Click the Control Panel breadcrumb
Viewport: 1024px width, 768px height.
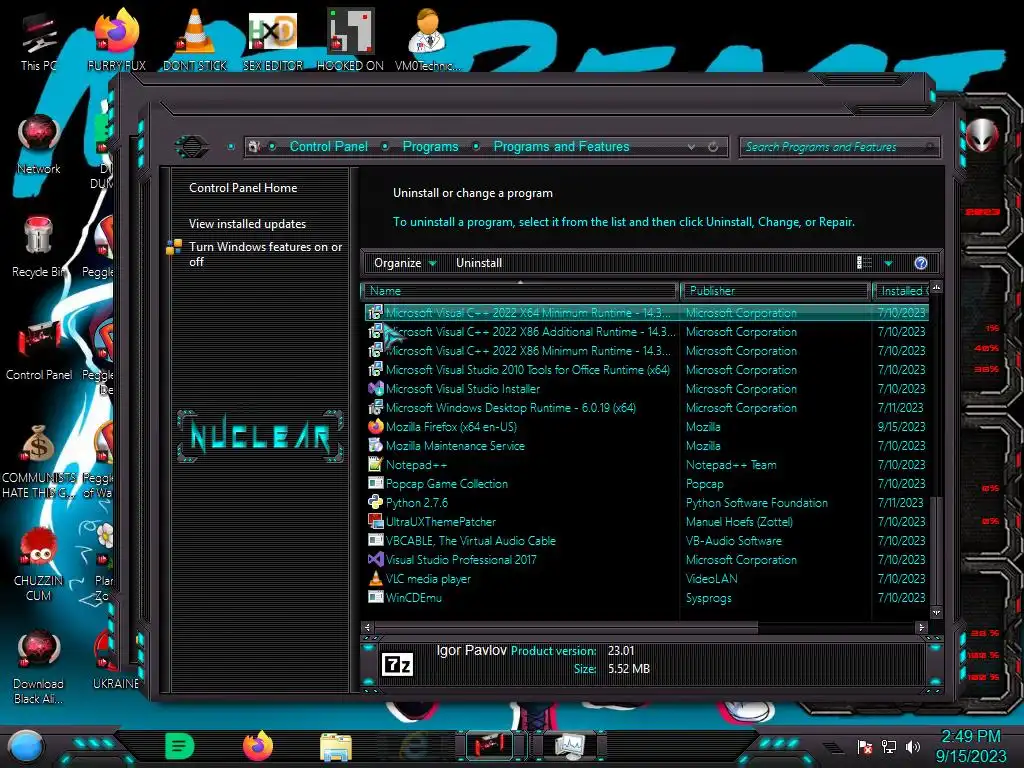tap(328, 146)
